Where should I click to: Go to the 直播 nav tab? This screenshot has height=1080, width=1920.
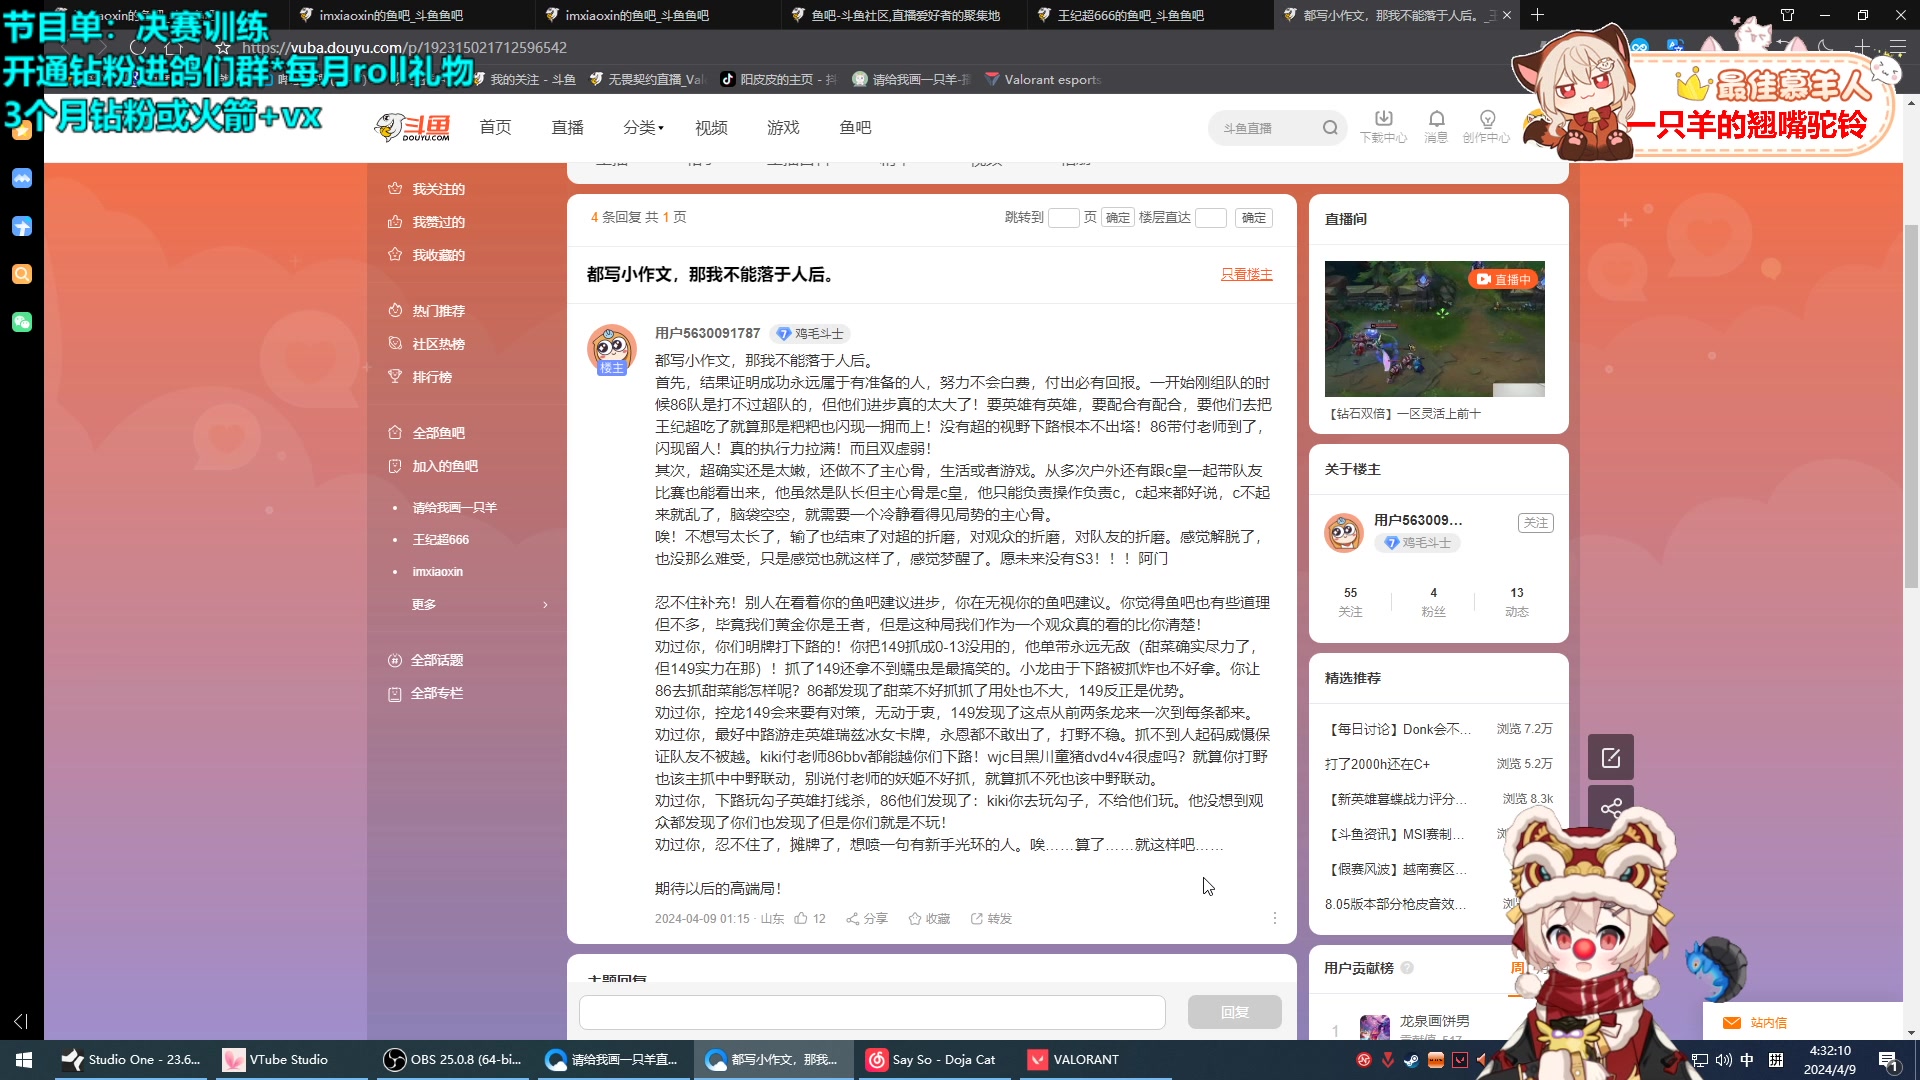(x=567, y=128)
